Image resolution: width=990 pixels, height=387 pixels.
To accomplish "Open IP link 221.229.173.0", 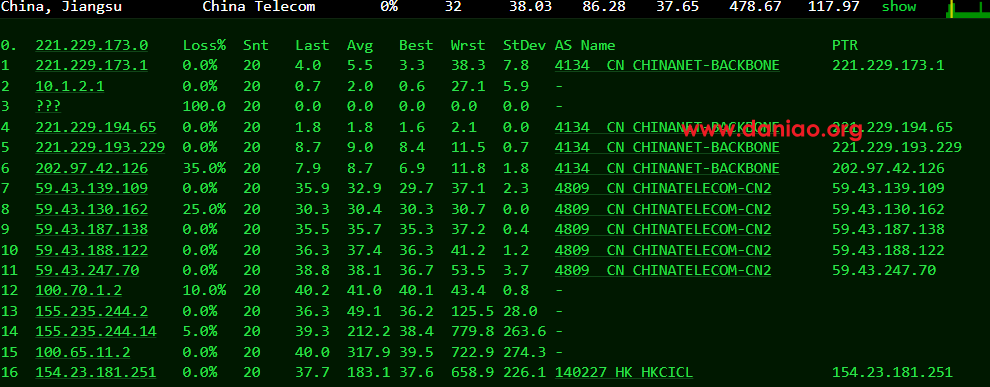I will [92, 45].
